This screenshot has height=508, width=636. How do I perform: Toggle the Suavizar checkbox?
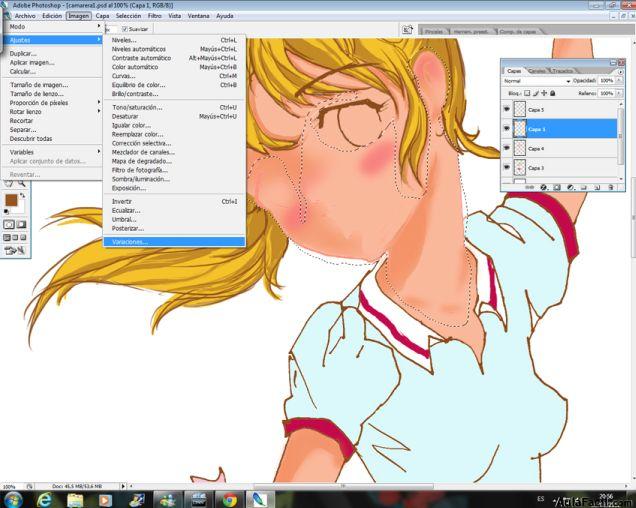125,29
